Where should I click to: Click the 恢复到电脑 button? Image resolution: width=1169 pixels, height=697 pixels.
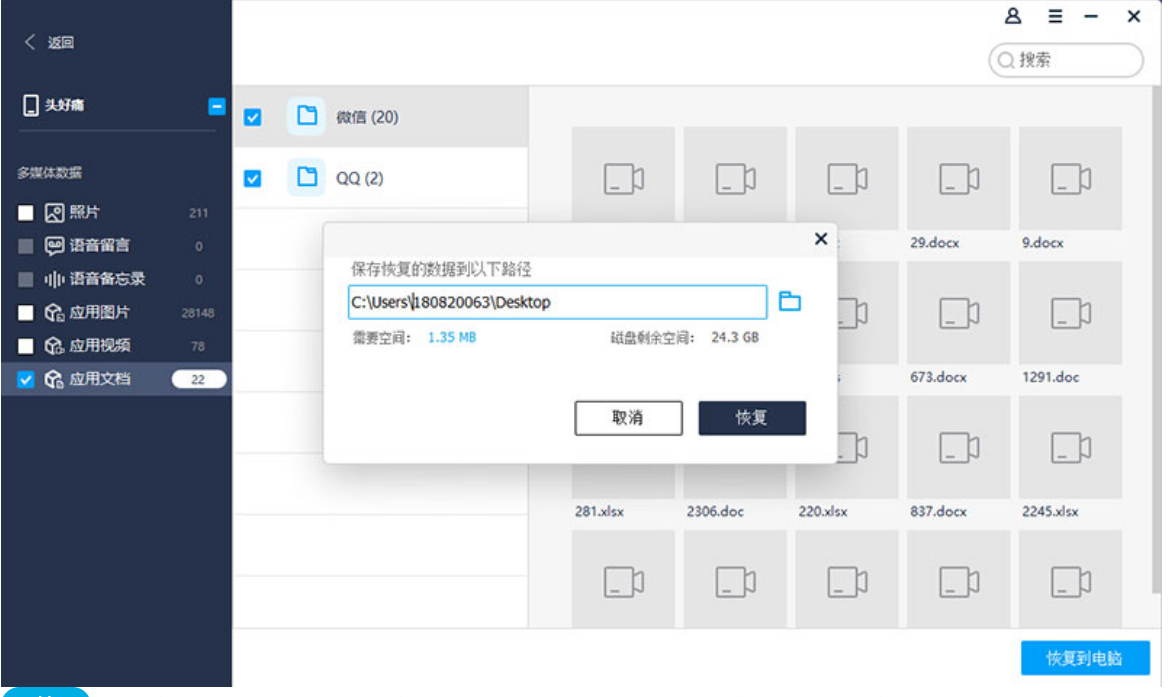pyautogui.click(x=1084, y=659)
